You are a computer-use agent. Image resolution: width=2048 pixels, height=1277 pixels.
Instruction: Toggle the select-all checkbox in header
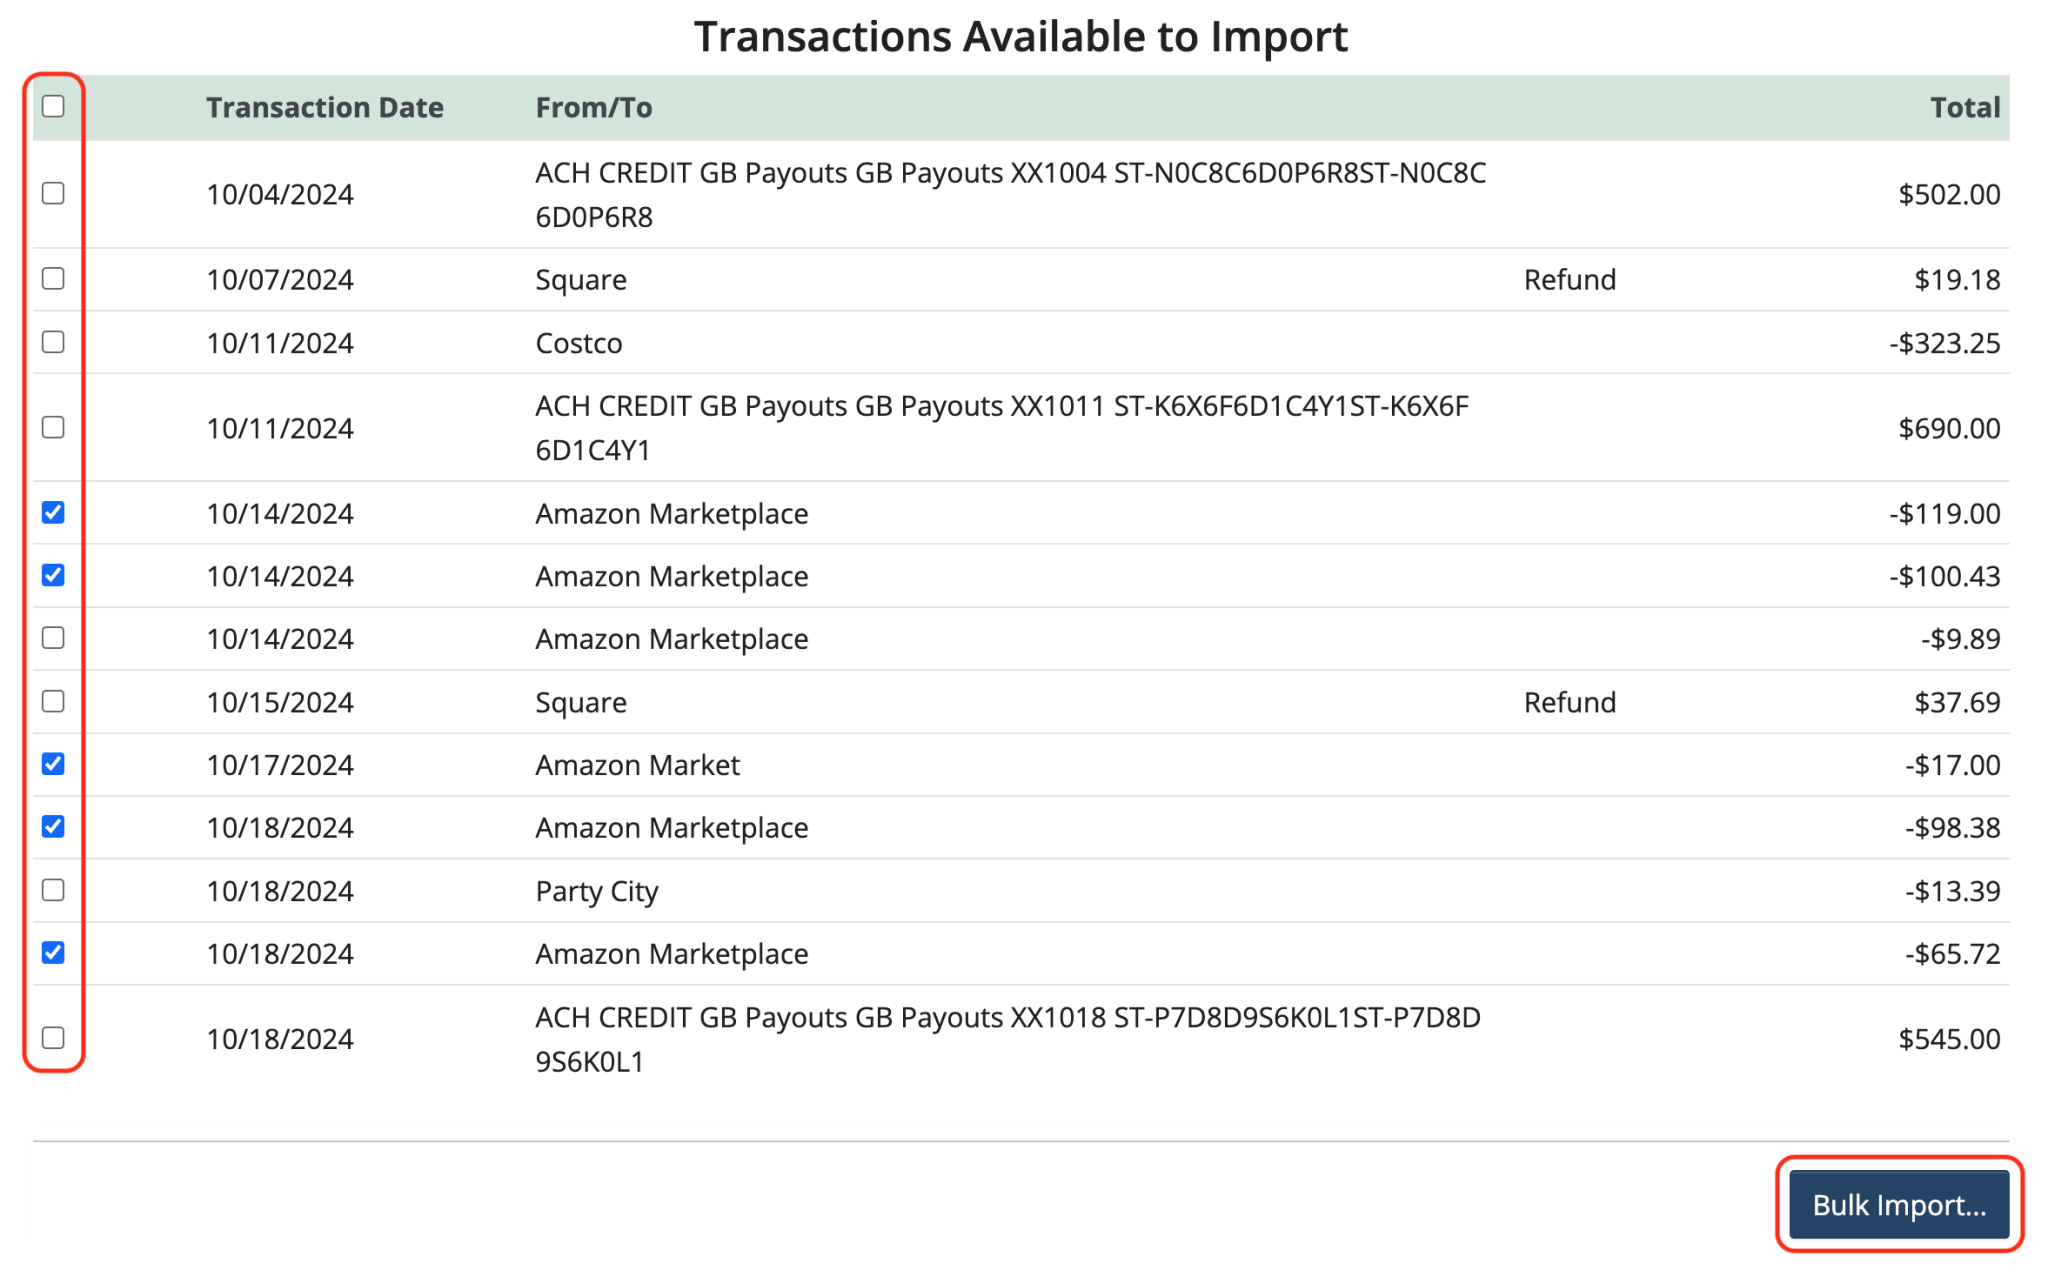coord(53,107)
